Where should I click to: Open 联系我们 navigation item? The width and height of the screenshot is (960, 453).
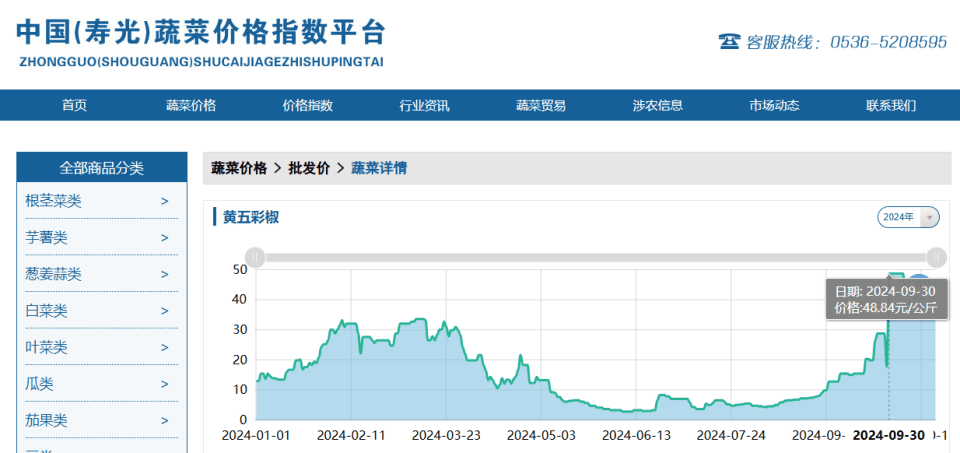(x=891, y=105)
